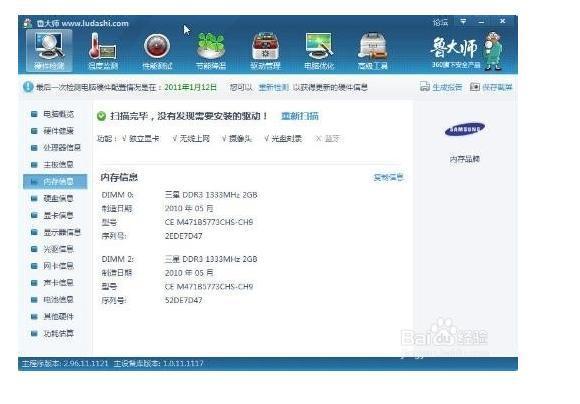Image resolution: width=580 pixels, height=404 pixels.
Task: Click DIMM 0 value 三星 DDR3 1333MHz 2GB
Action: click(211, 195)
